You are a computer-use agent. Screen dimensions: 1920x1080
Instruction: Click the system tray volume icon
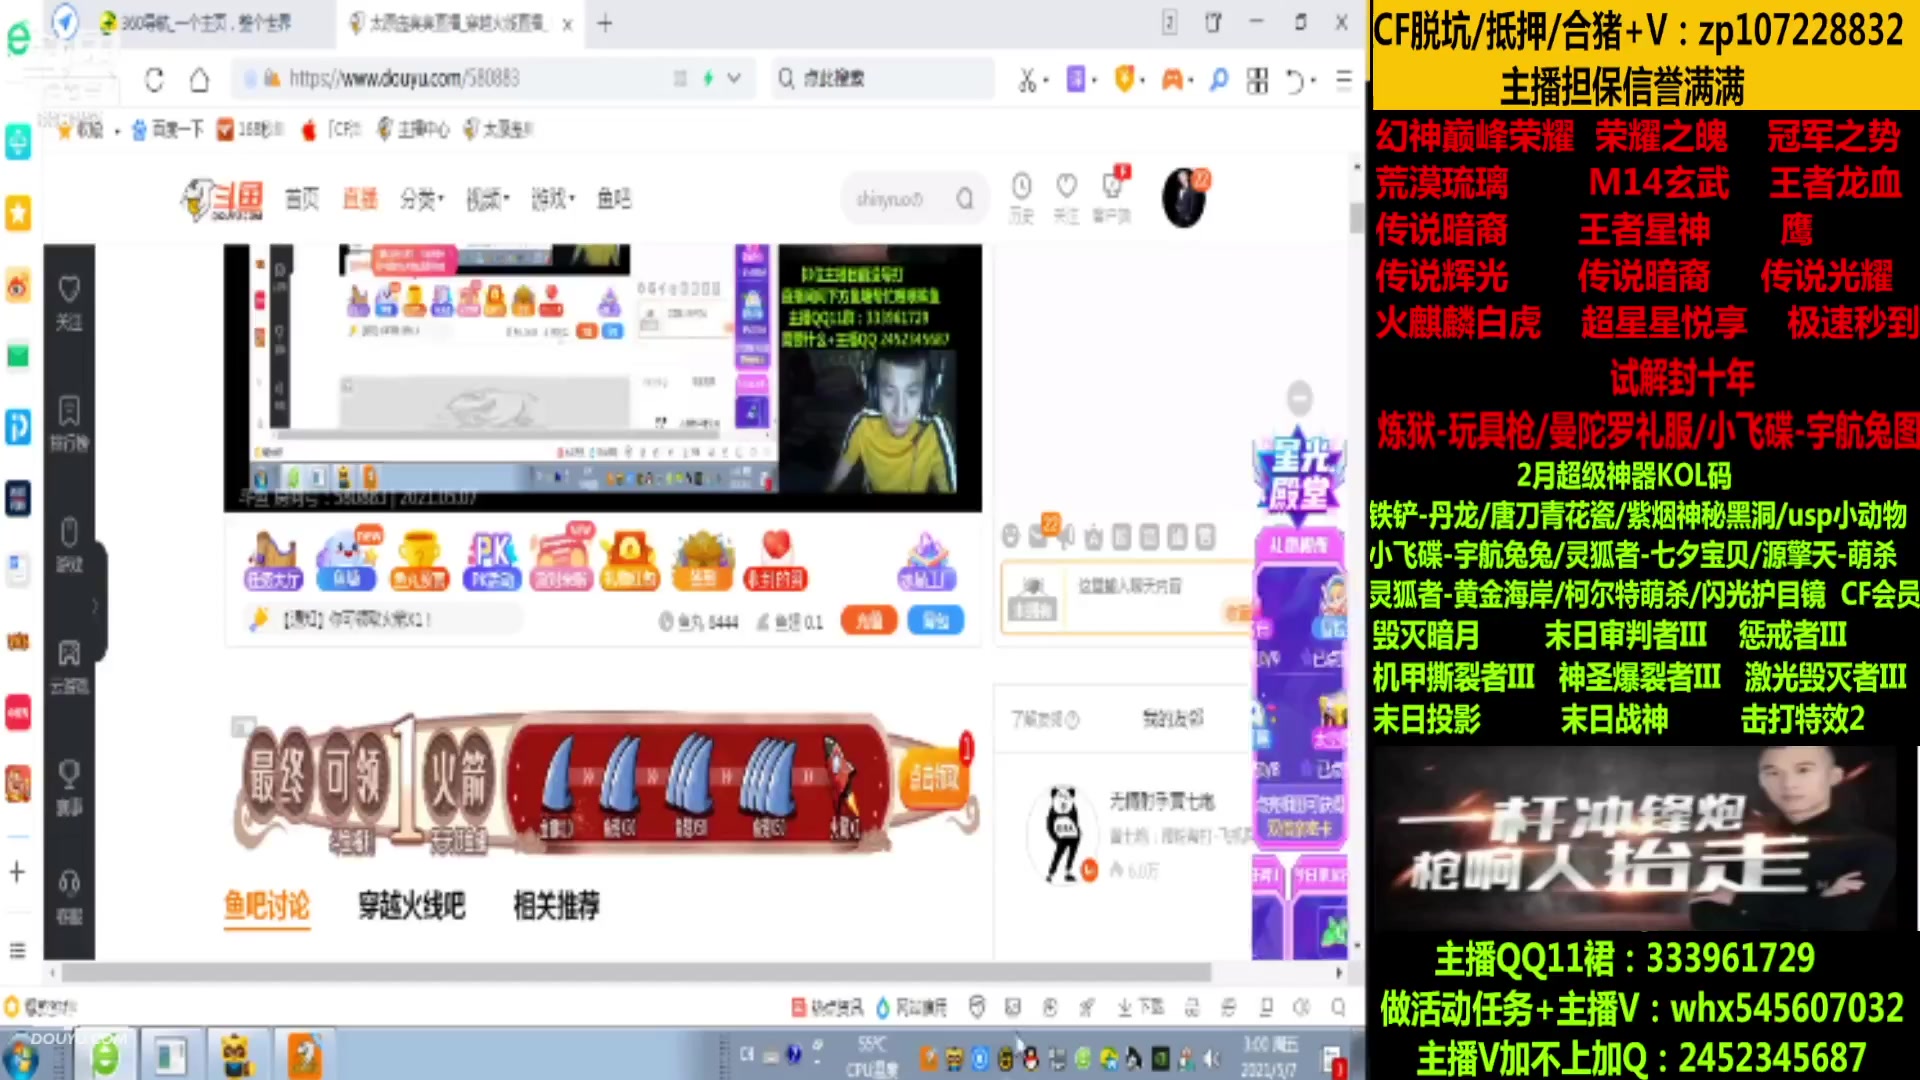(1211, 1057)
